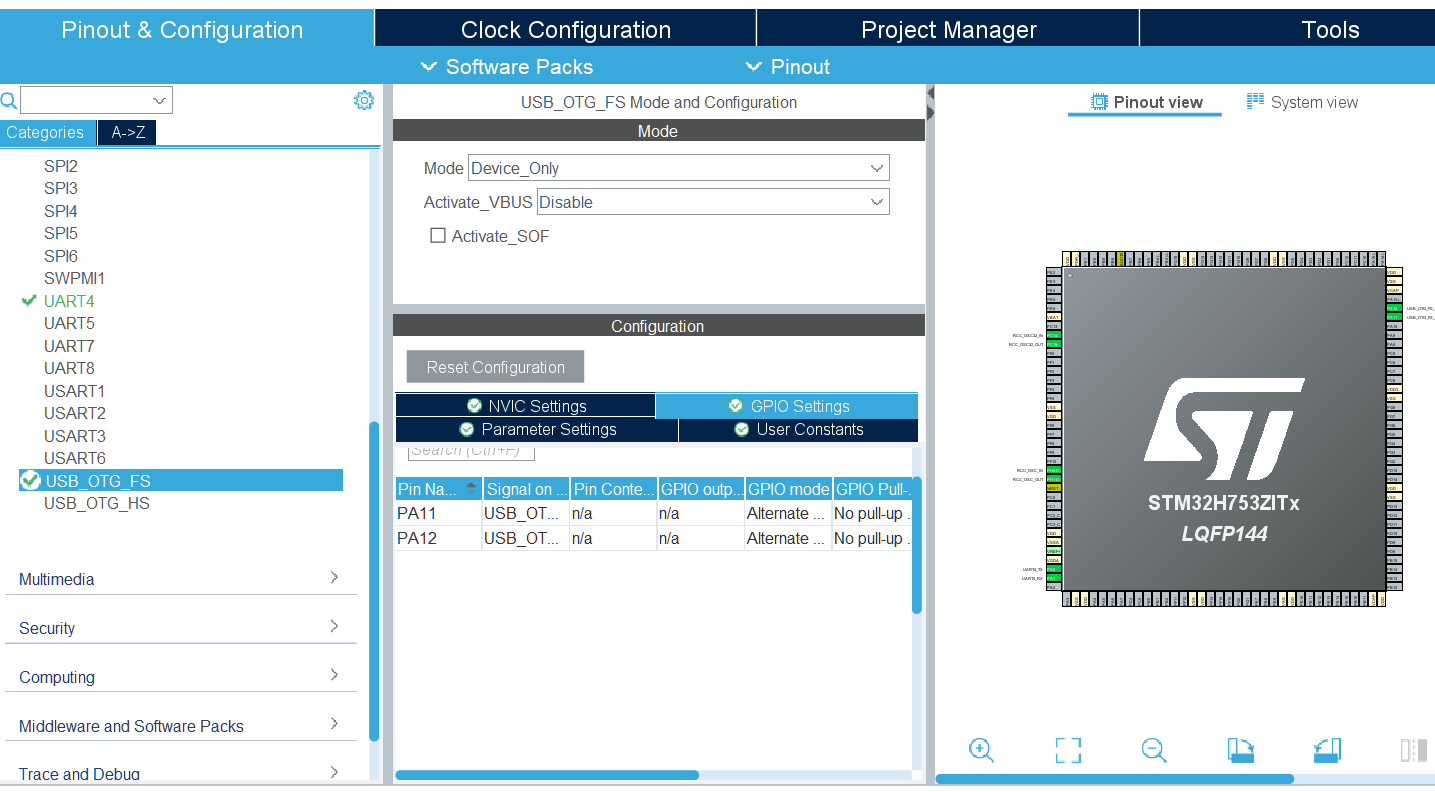Open the Activate_VBUS dropdown

point(713,202)
